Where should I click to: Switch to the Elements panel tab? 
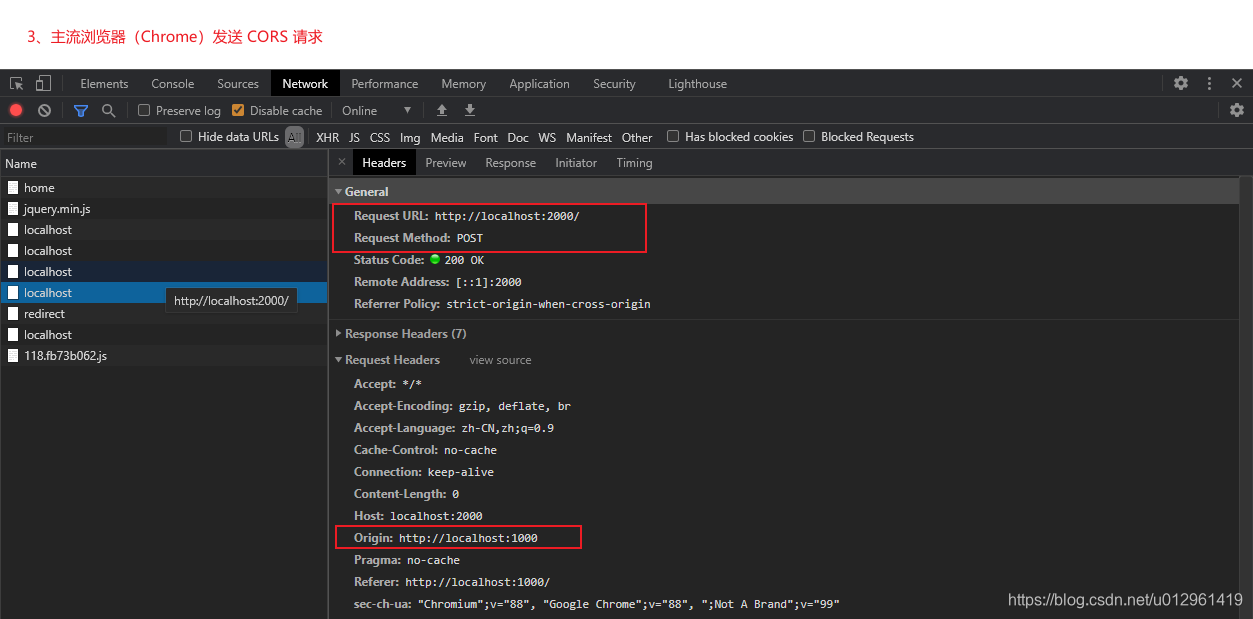[x=104, y=84]
